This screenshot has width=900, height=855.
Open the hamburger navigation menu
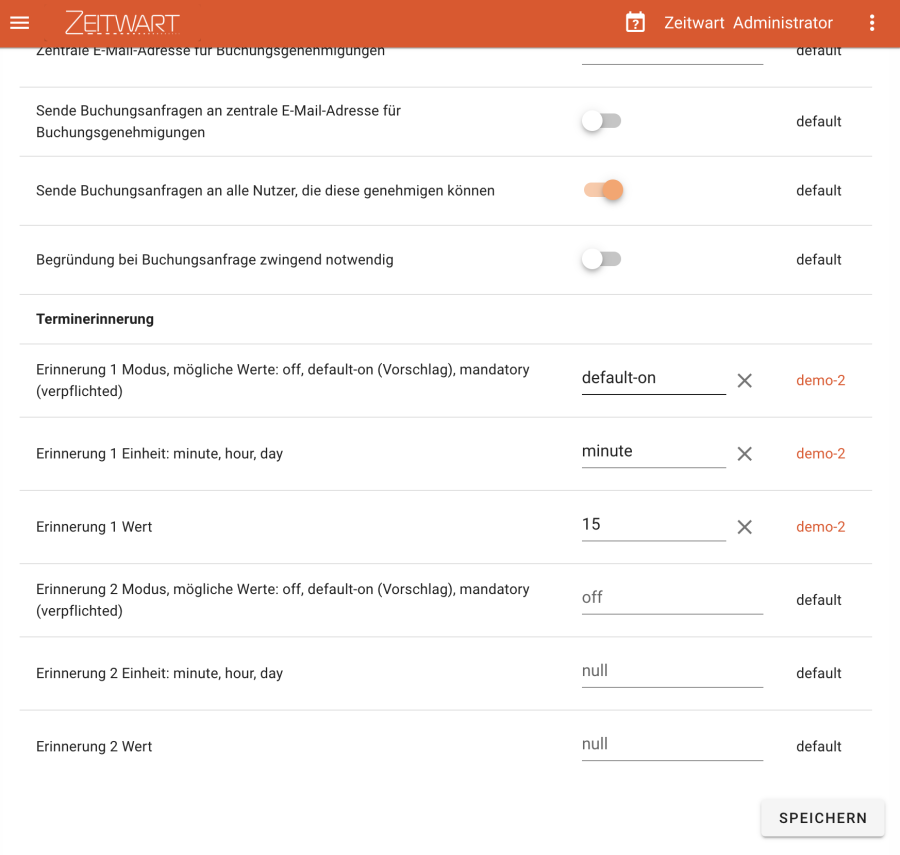(20, 23)
